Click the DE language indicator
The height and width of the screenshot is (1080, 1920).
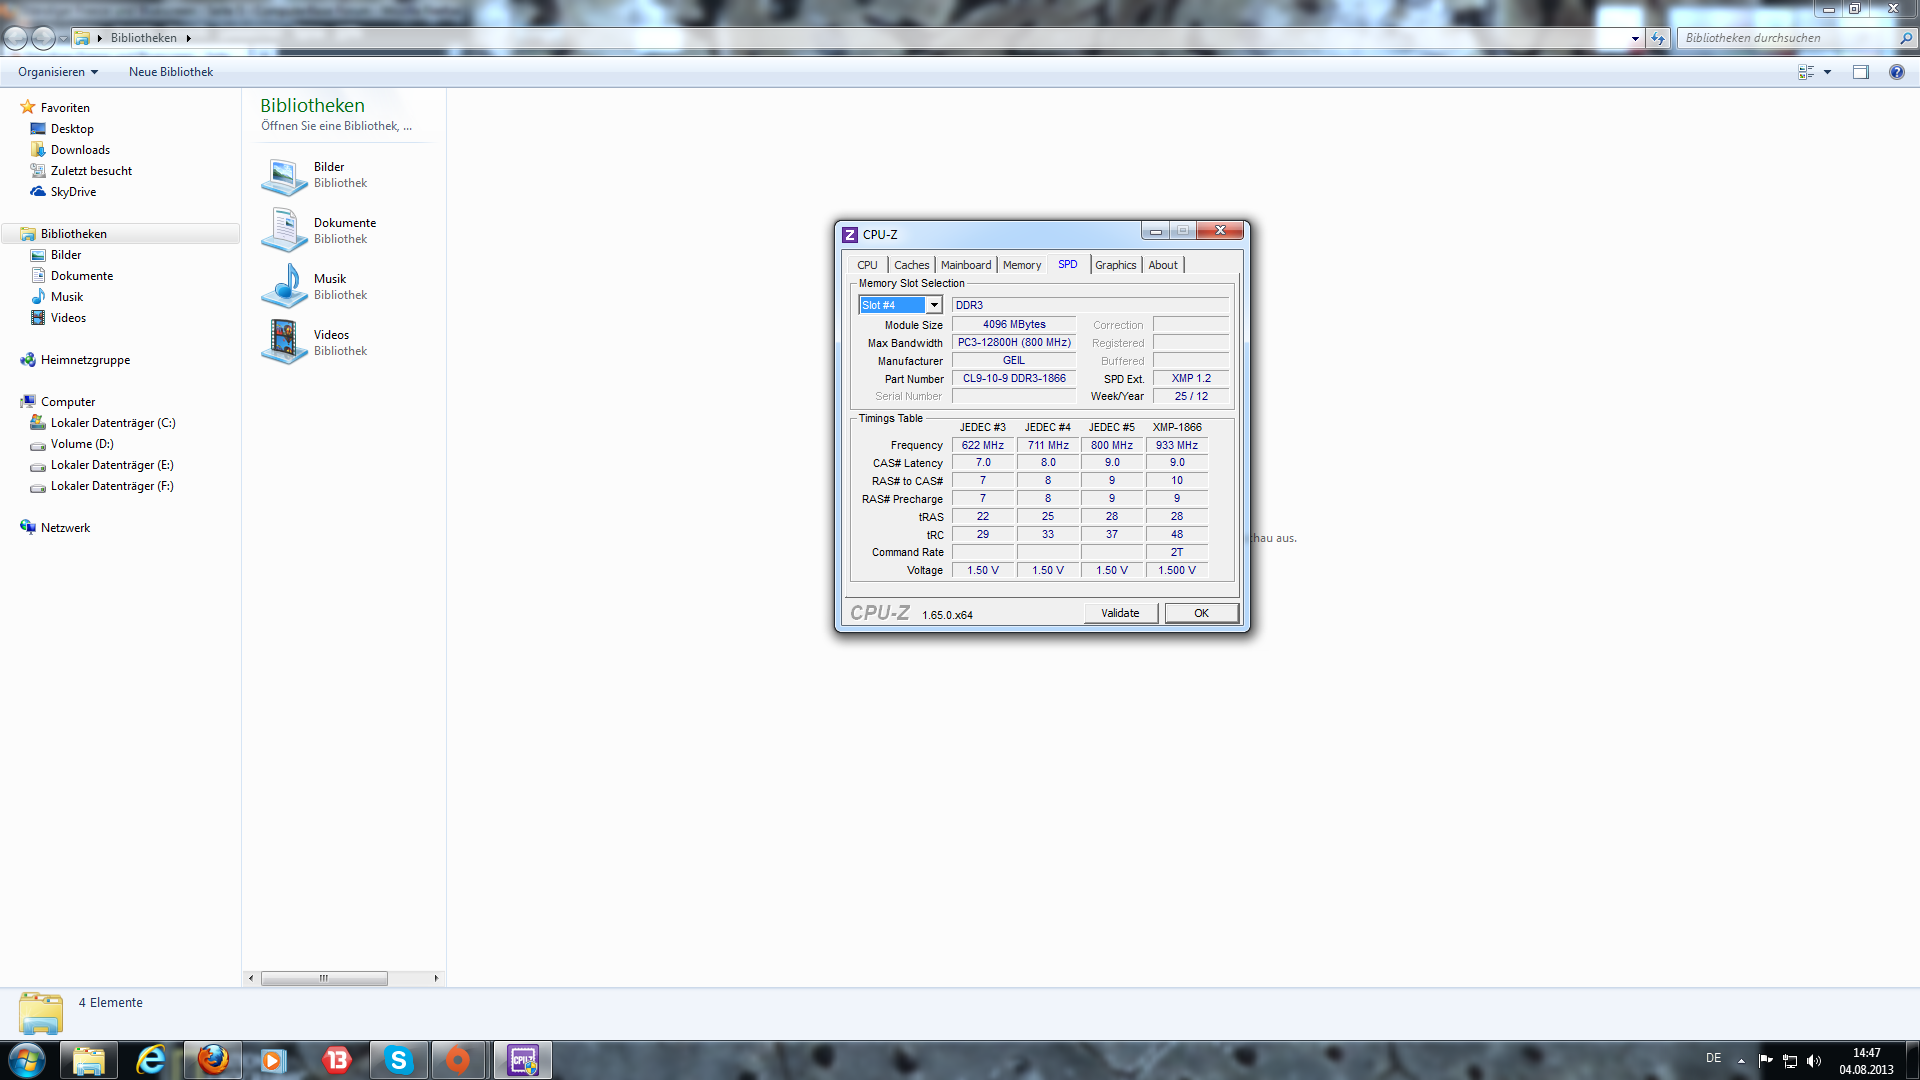1714,1058
